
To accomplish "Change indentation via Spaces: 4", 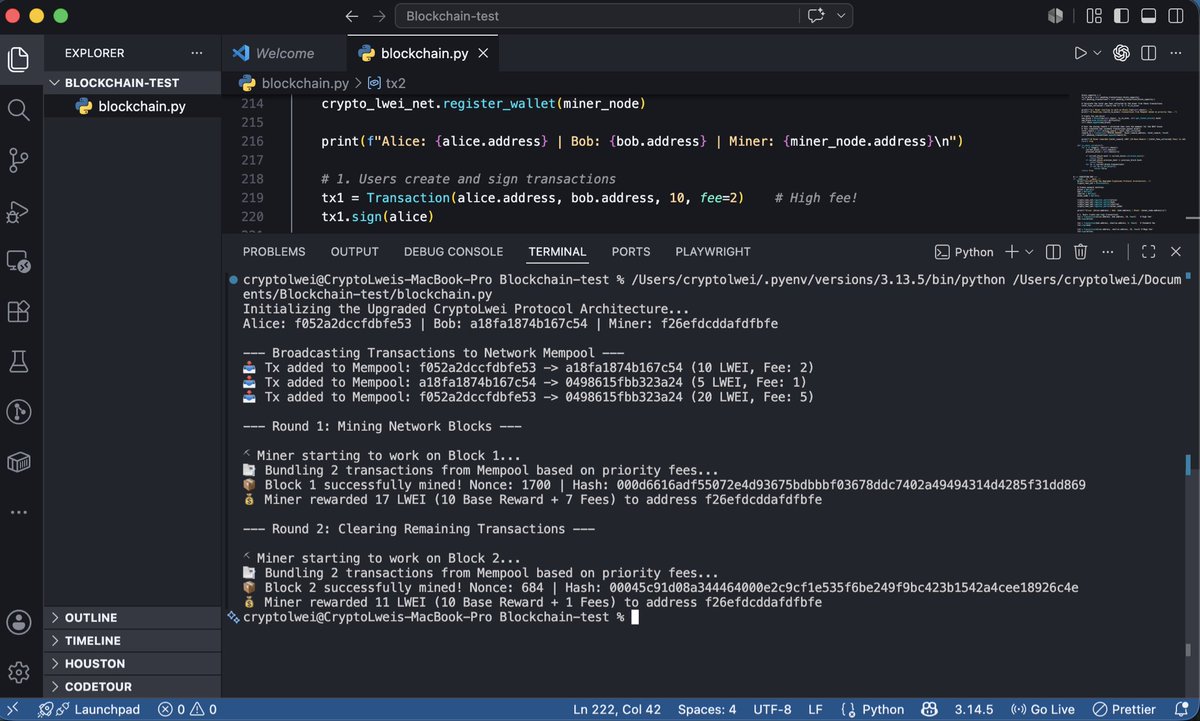I will [707, 709].
